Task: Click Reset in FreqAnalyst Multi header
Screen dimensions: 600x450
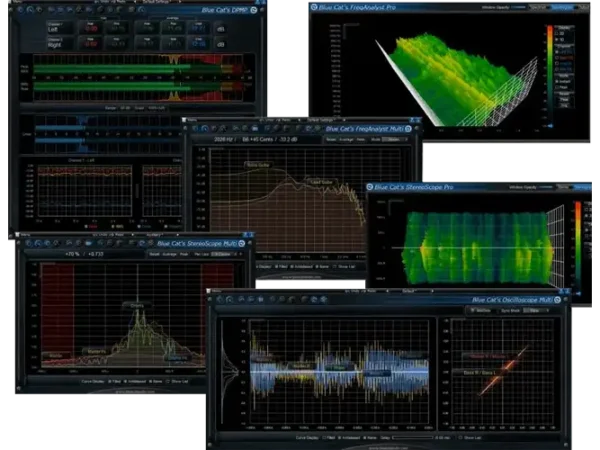Action: [x=331, y=140]
